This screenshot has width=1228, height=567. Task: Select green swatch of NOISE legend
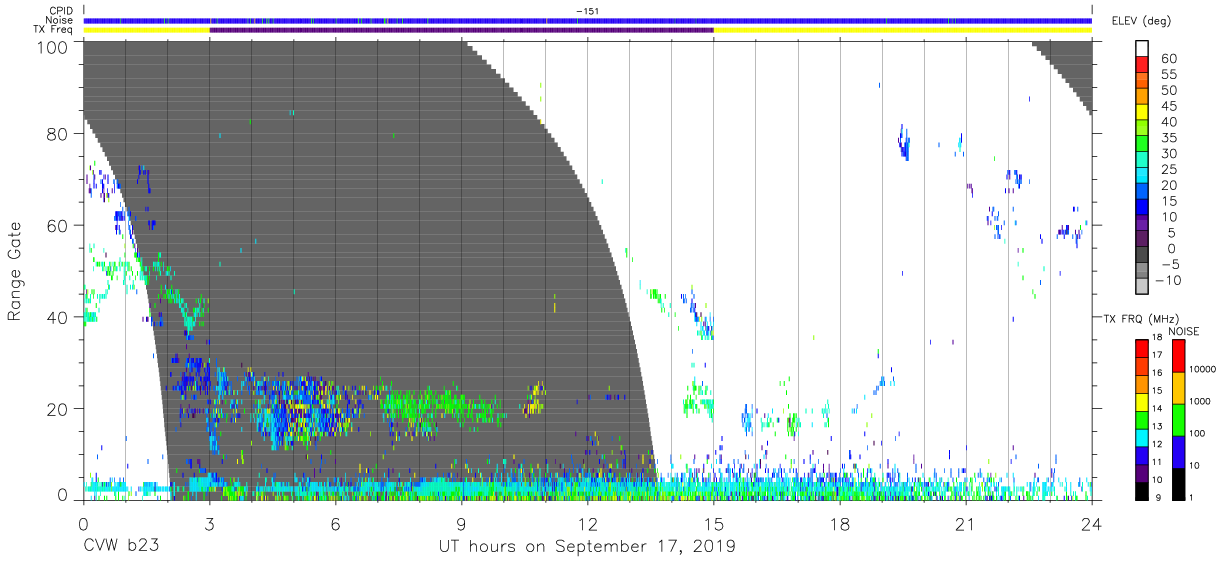pyautogui.click(x=1179, y=420)
